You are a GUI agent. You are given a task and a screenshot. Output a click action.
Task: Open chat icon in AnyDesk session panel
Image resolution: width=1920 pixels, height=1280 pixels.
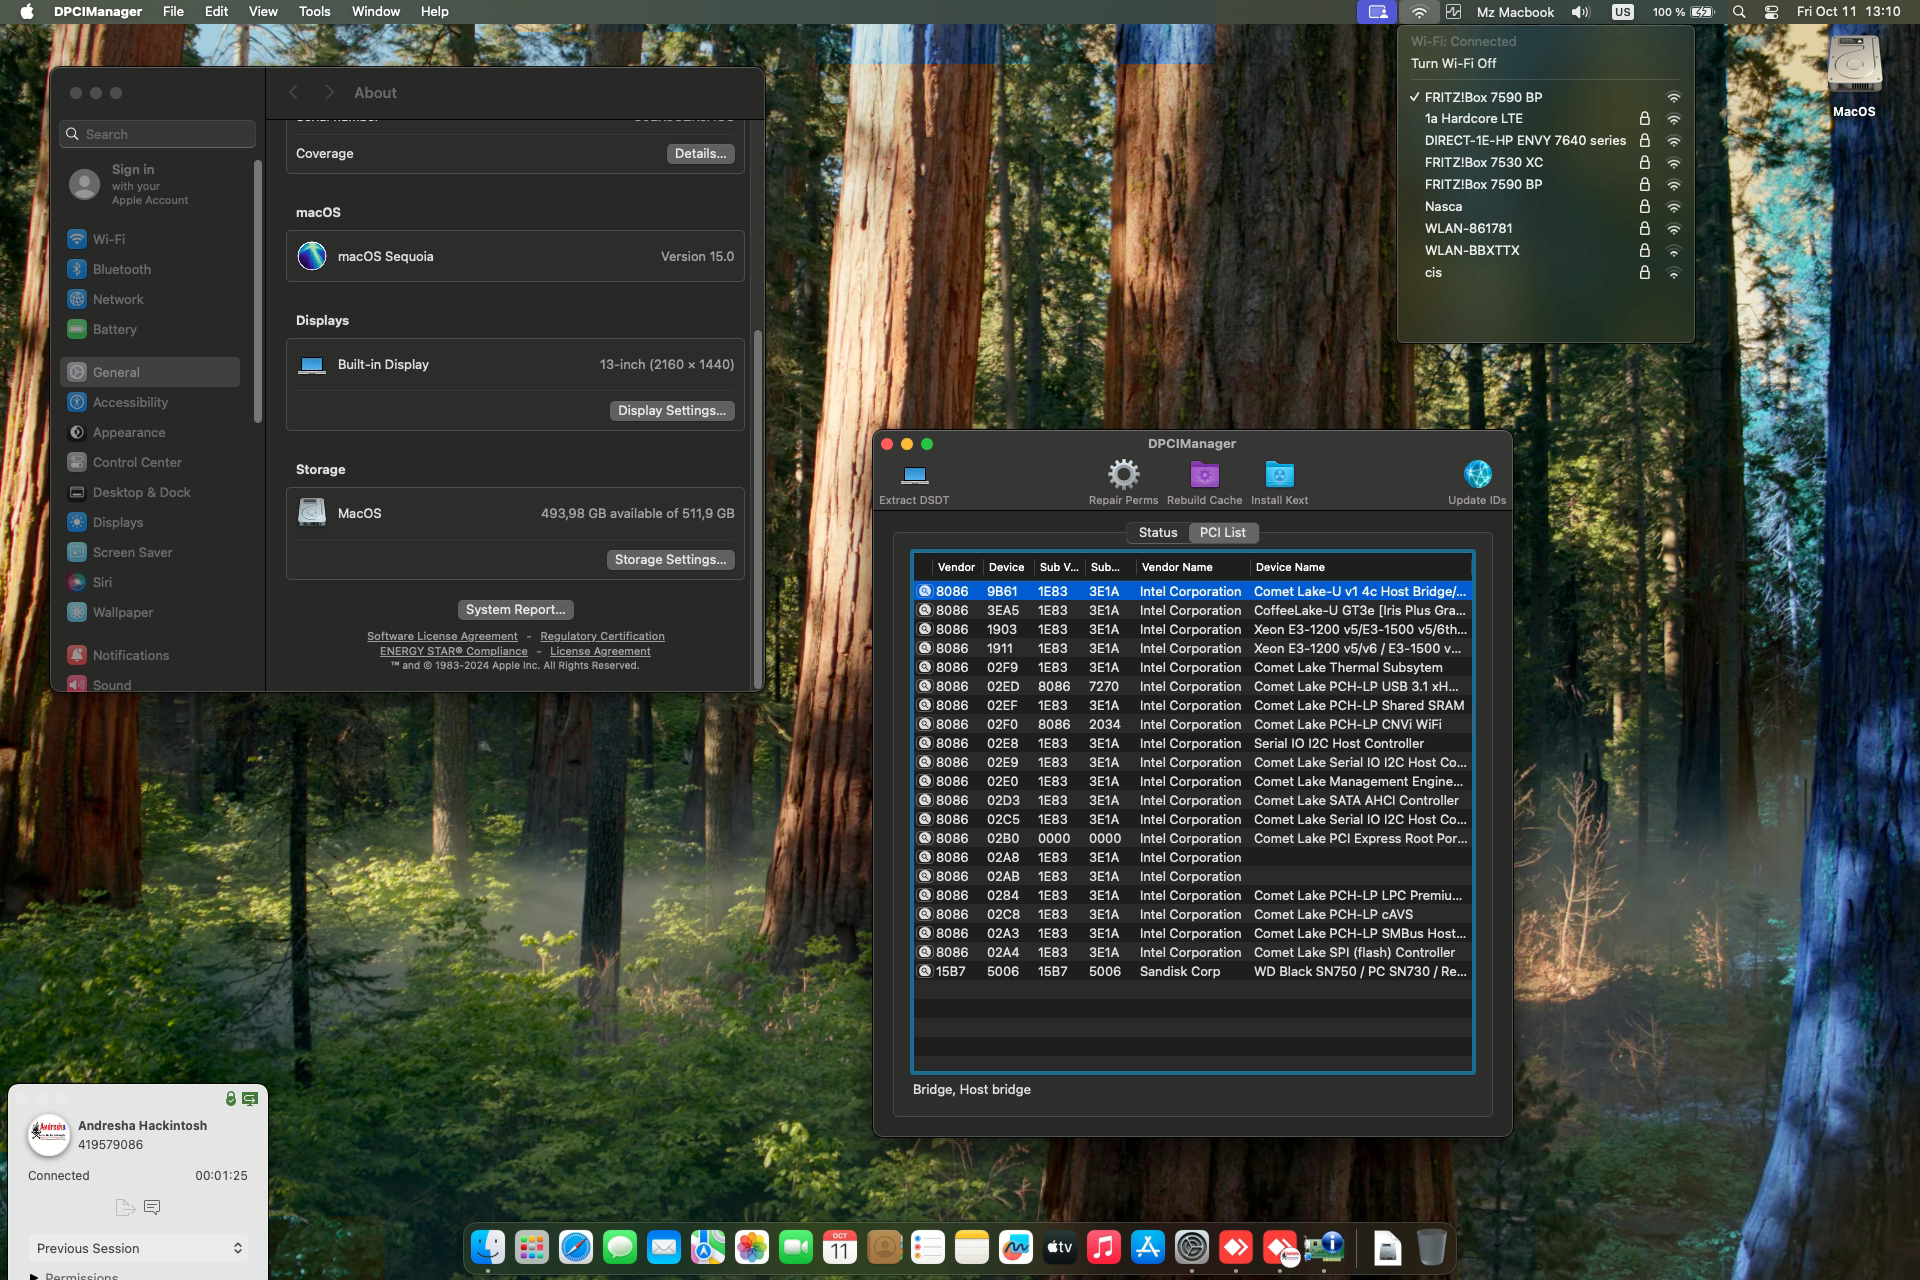tap(152, 1207)
